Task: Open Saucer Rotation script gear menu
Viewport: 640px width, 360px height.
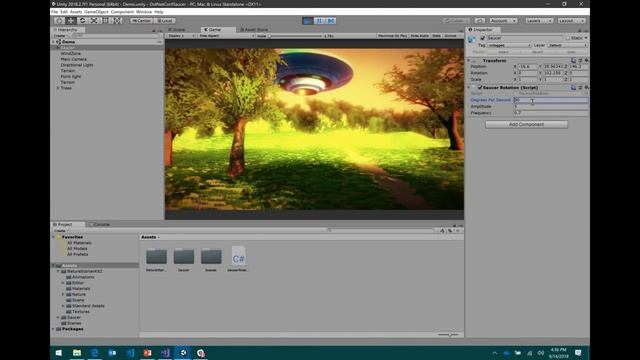Action: point(586,87)
